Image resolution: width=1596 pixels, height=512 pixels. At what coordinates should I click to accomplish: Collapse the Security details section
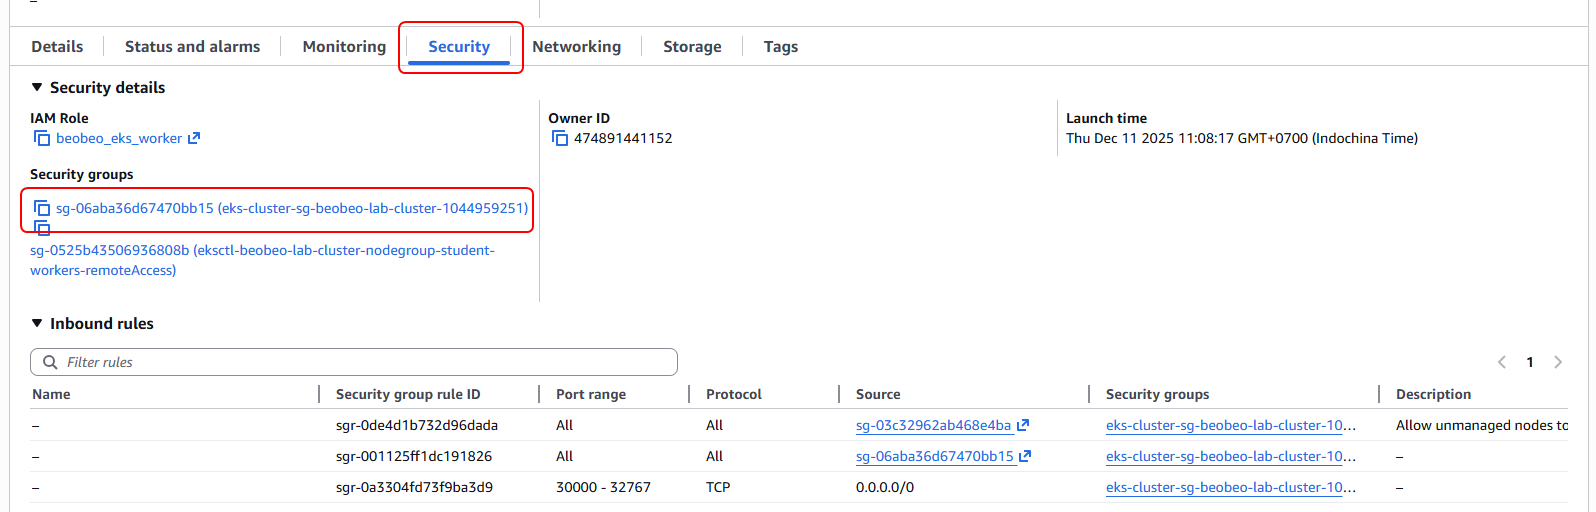37,87
